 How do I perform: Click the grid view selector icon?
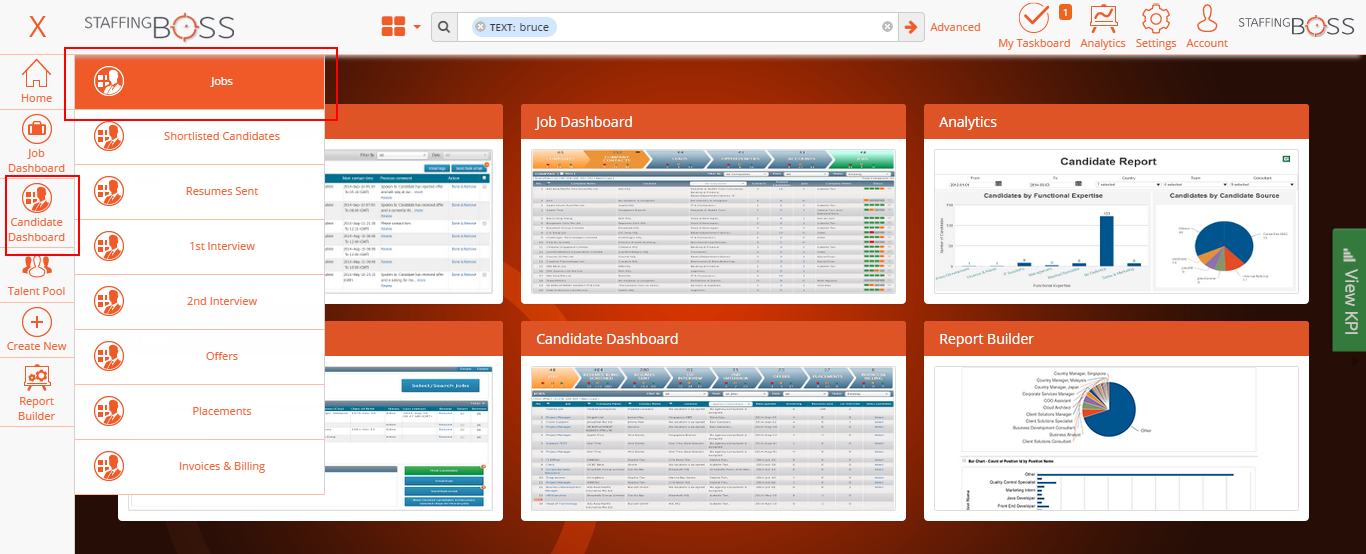point(393,27)
